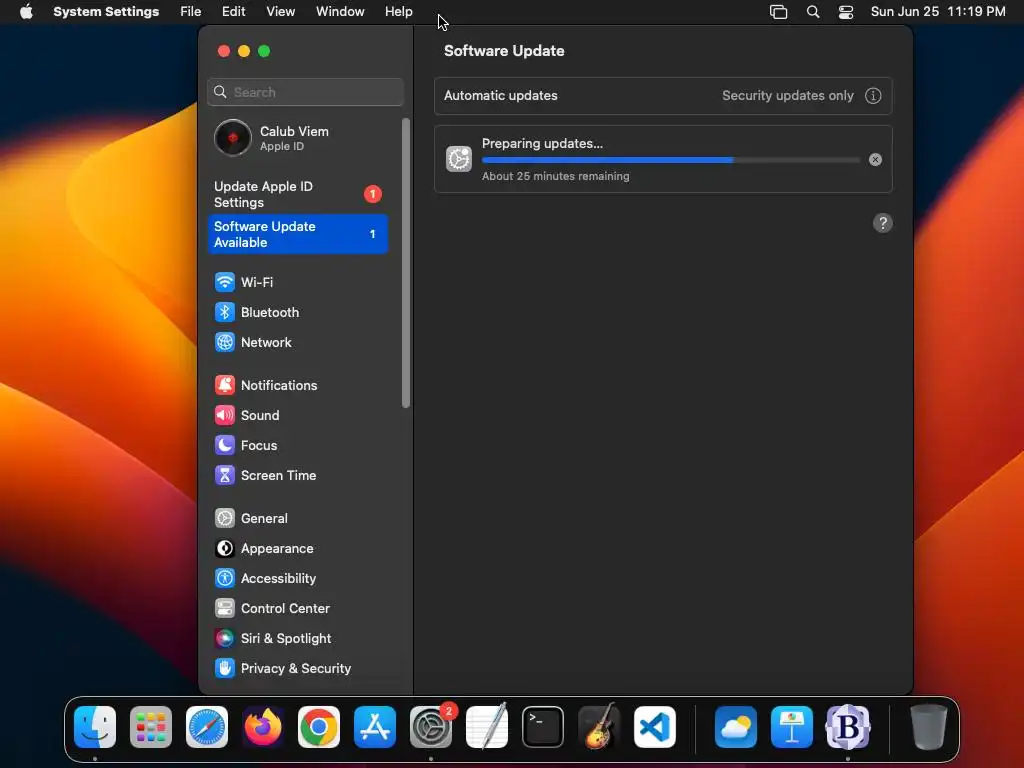Open Finder from the Dock
1024x768 pixels.
95,727
